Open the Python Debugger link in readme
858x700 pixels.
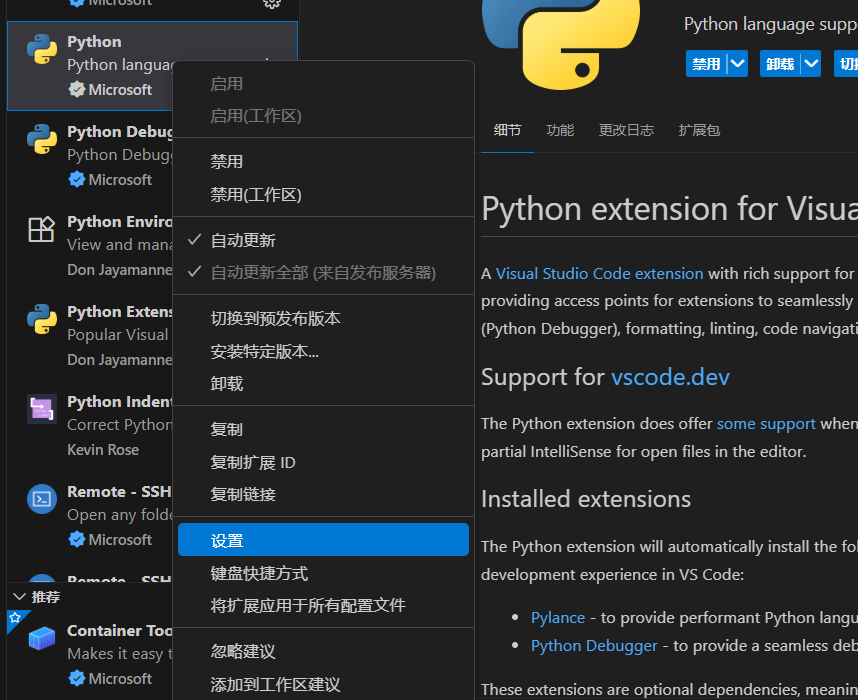[x=594, y=645]
